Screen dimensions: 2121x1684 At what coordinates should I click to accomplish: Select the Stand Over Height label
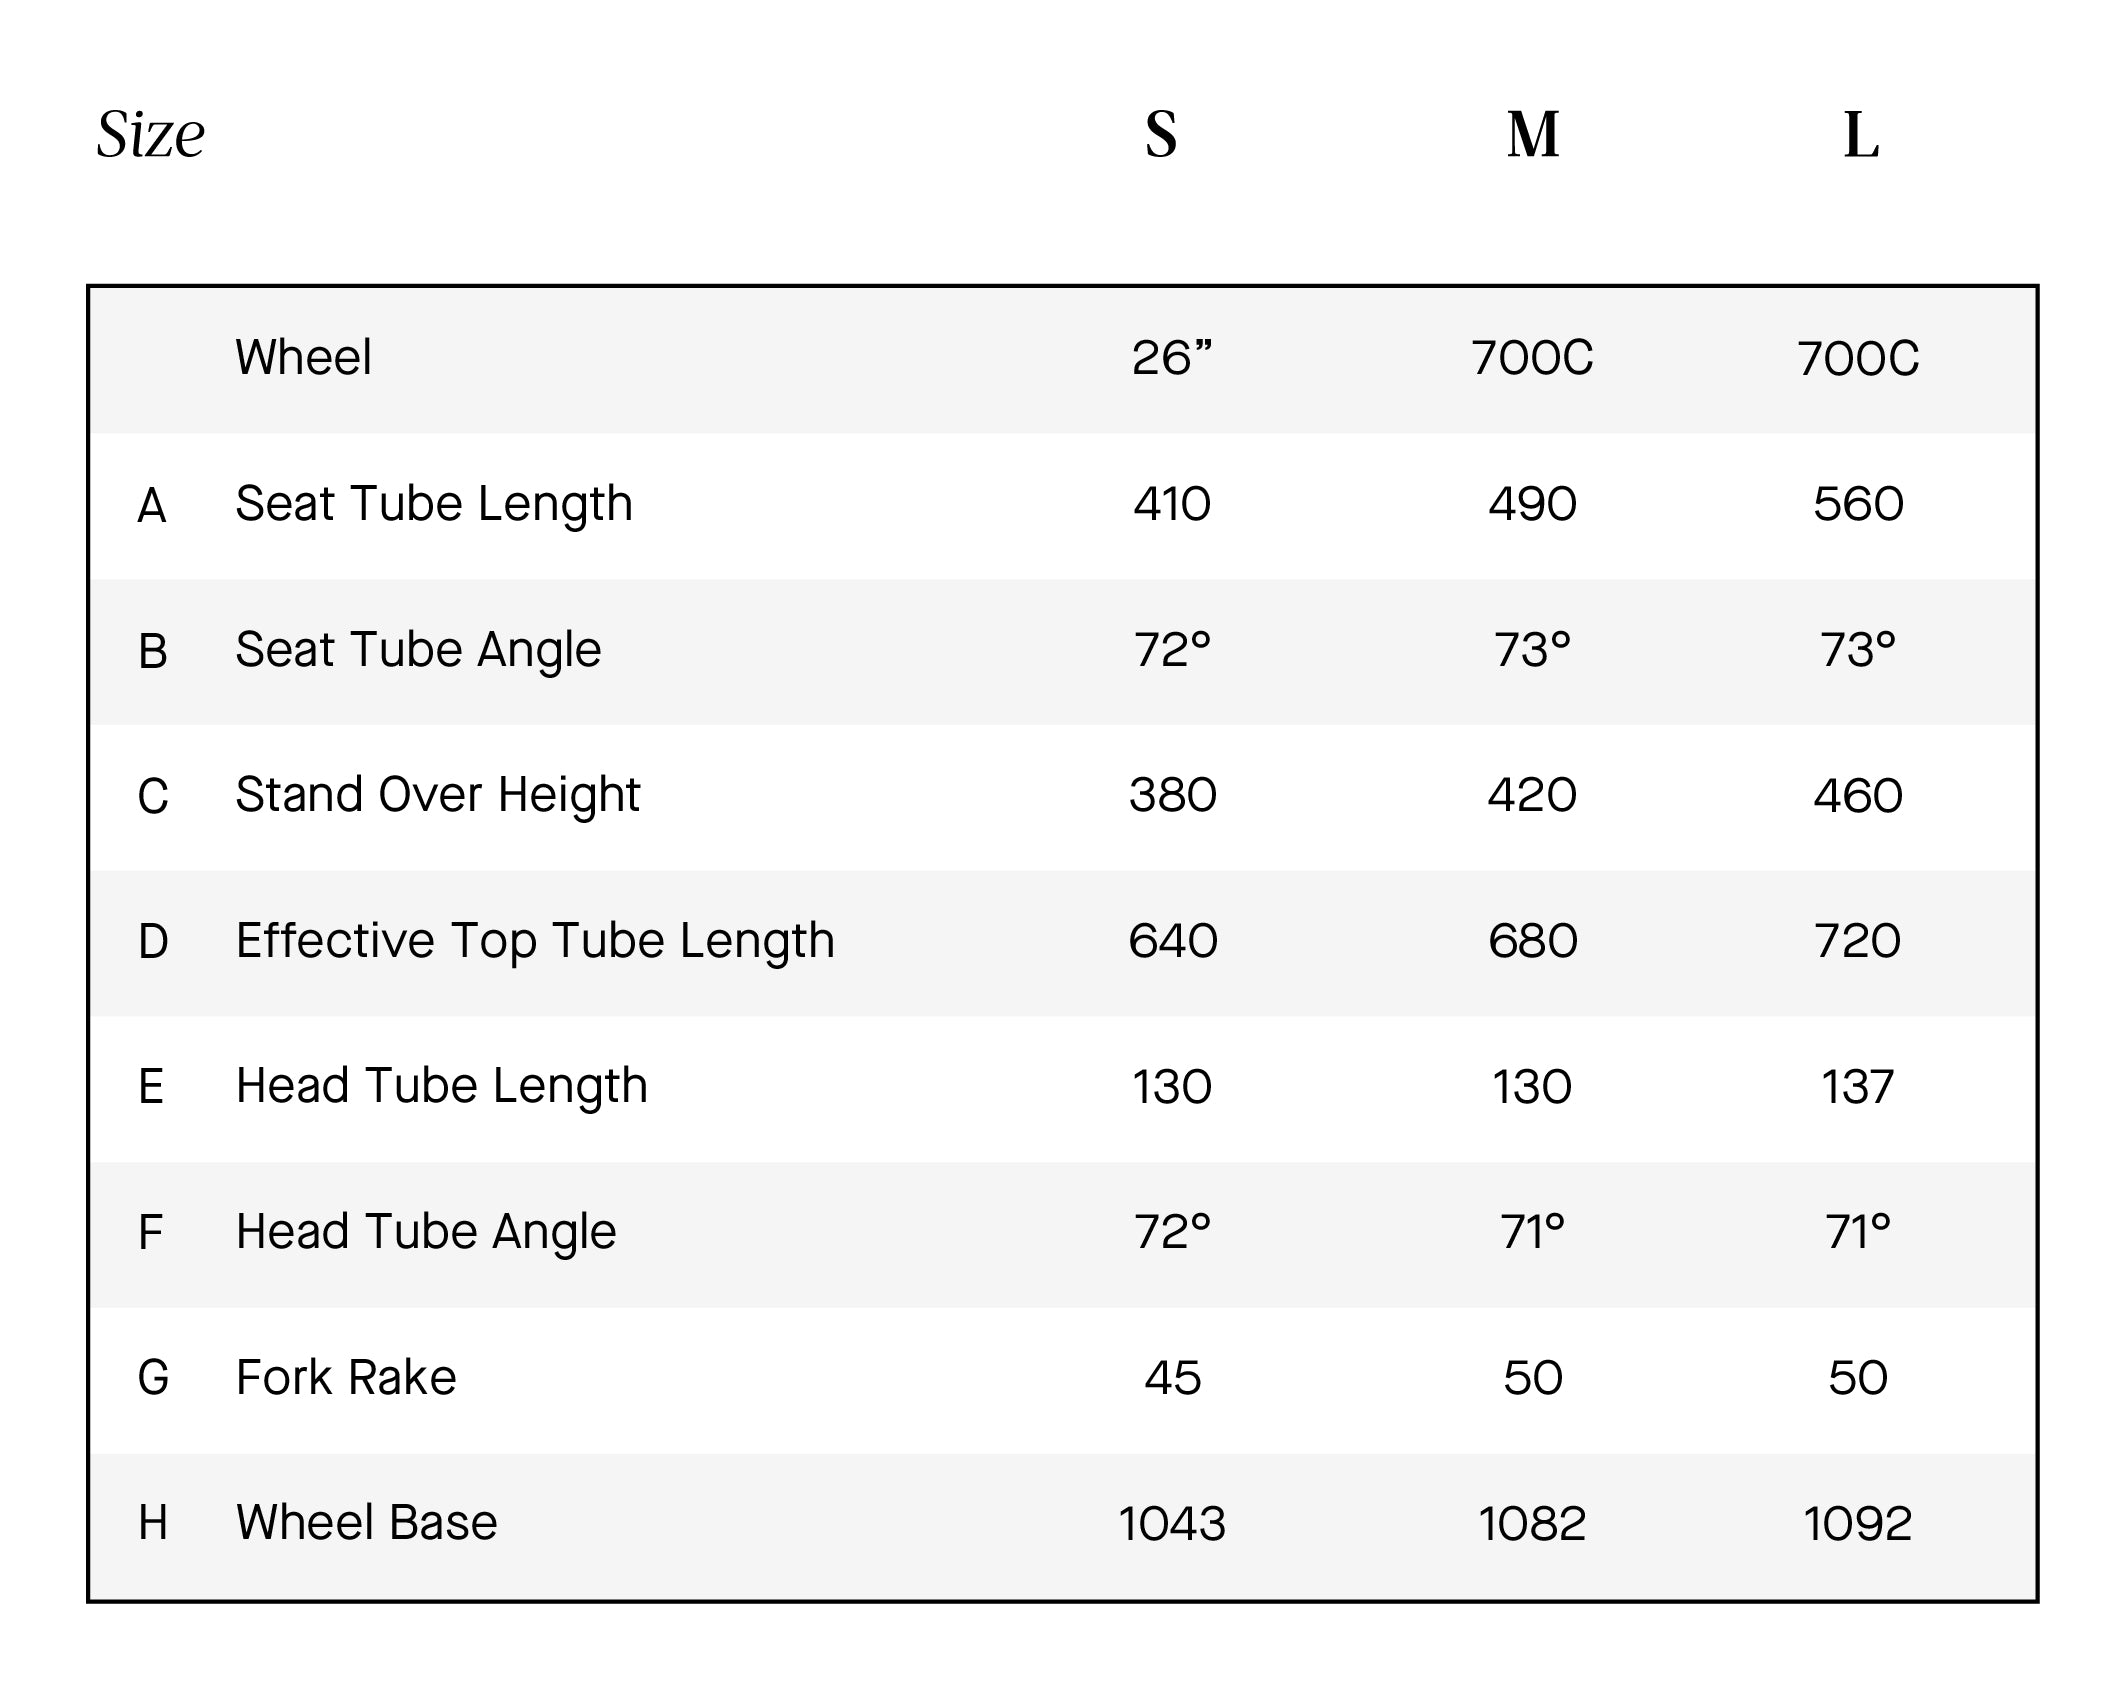point(437,795)
